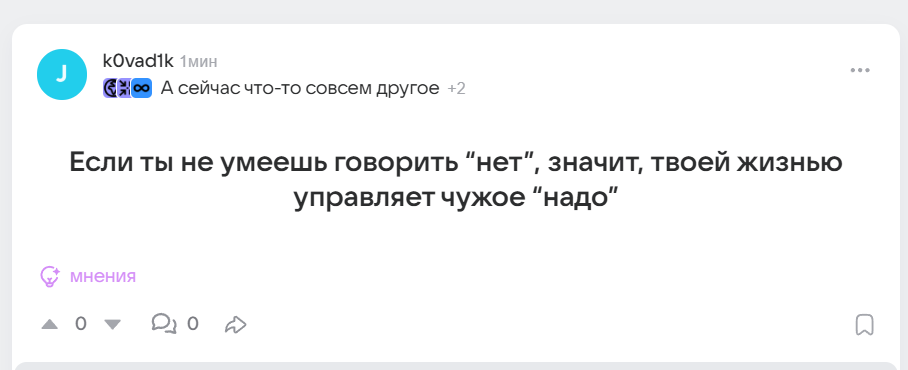Click the middle purple arrows community icon

click(125, 88)
